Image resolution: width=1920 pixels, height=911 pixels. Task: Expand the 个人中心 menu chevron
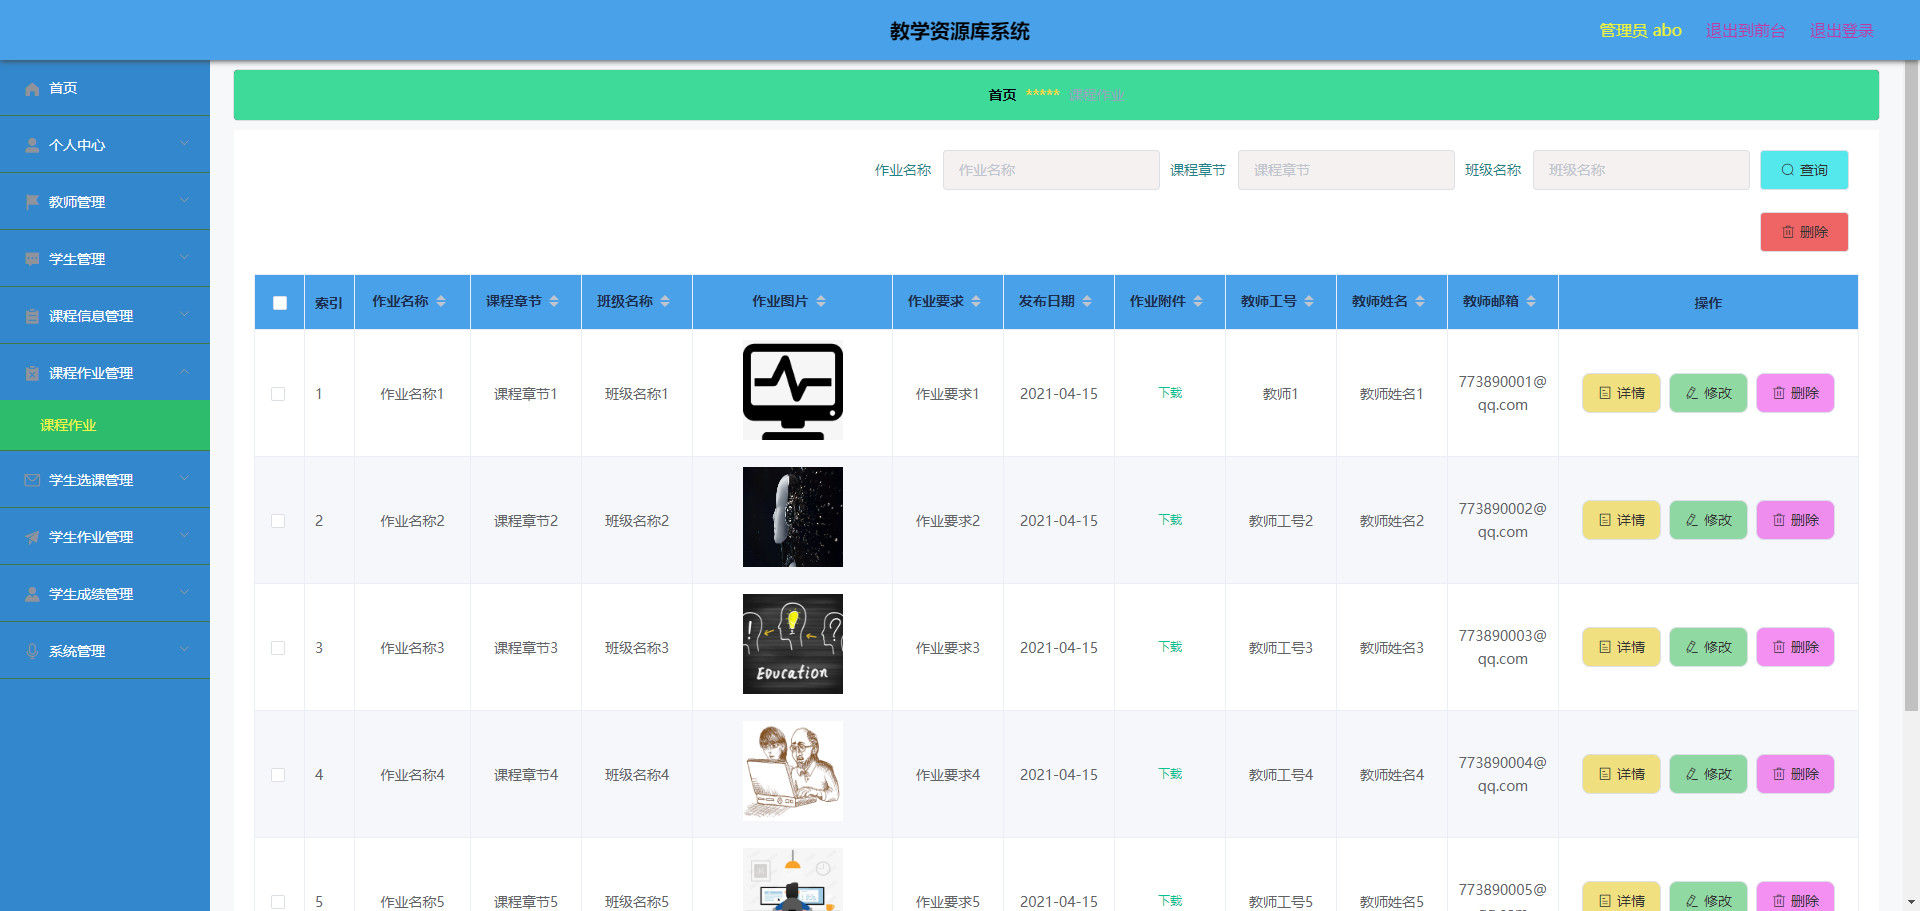pos(185,144)
